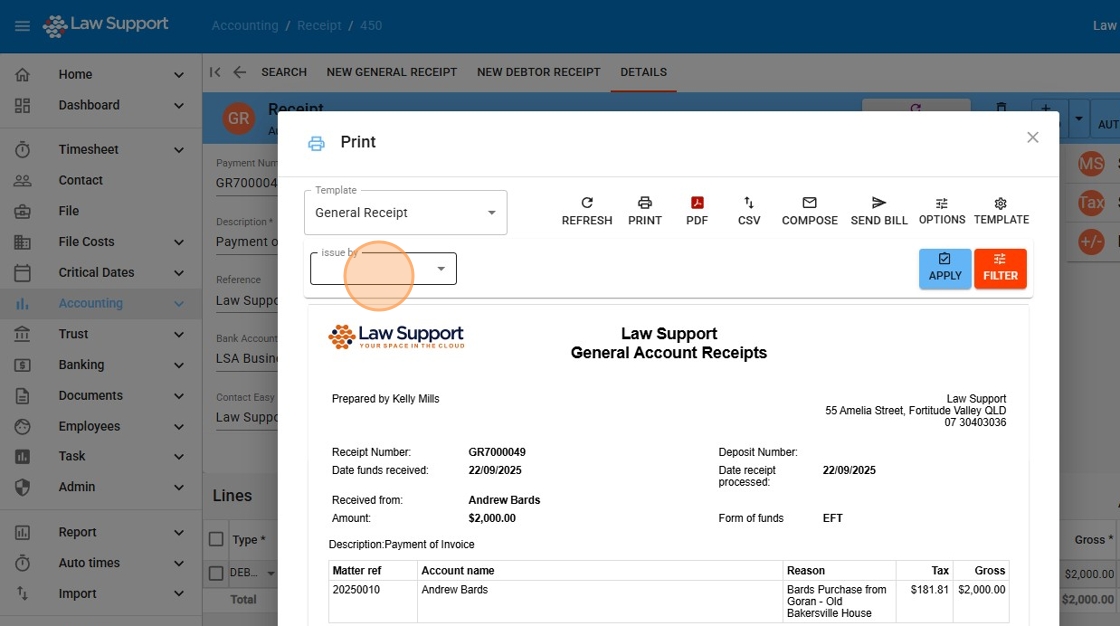Expand the Trust menu chevron
This screenshot has width=1120, height=626.
point(179,334)
